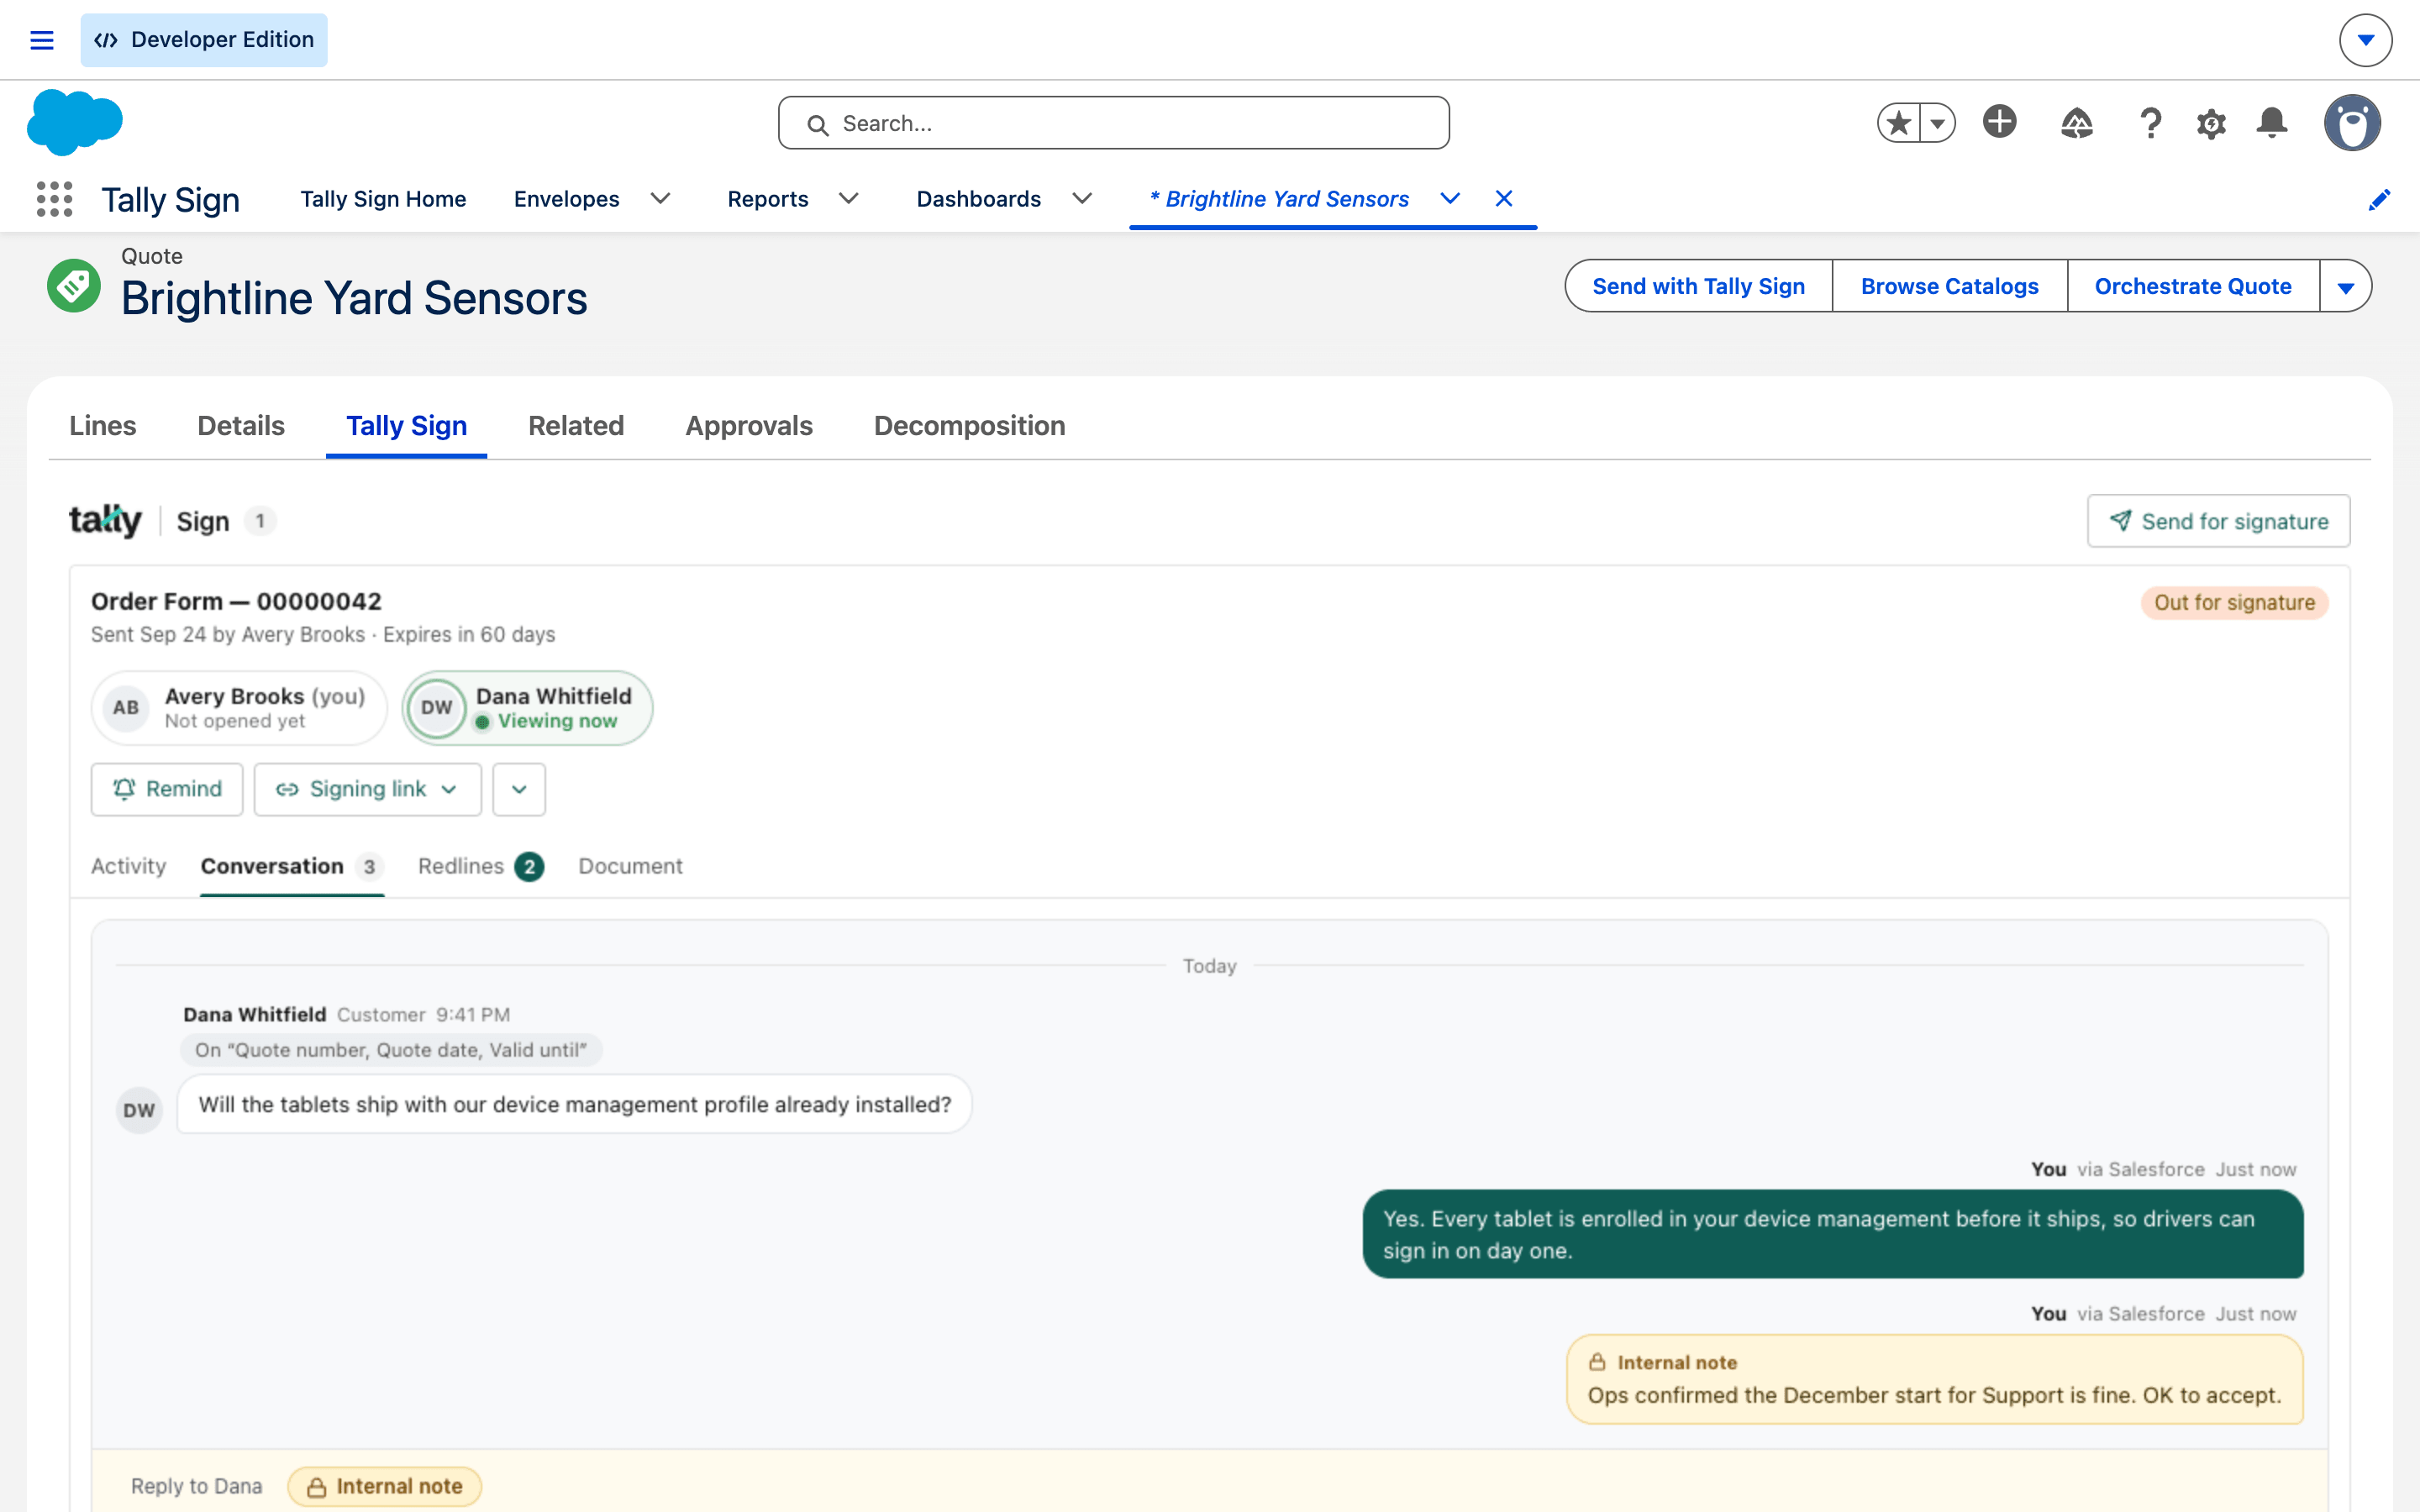Open the help question mark icon
The image size is (2420, 1512).
[2150, 123]
